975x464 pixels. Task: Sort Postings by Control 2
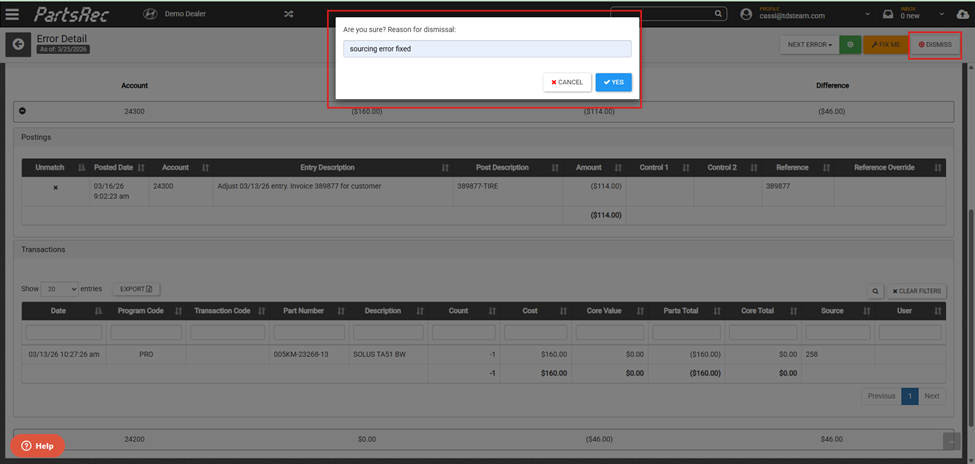tap(728, 167)
